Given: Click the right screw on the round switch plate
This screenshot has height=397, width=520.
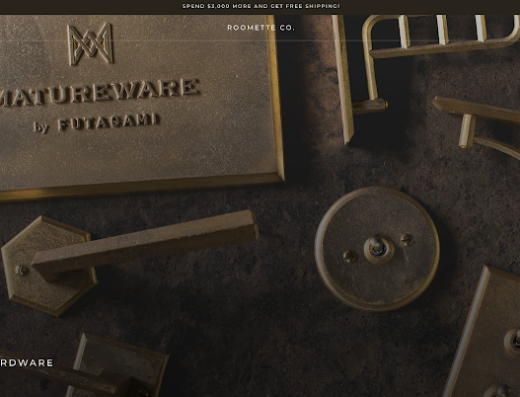Looking at the screenshot, I should coord(407,239).
